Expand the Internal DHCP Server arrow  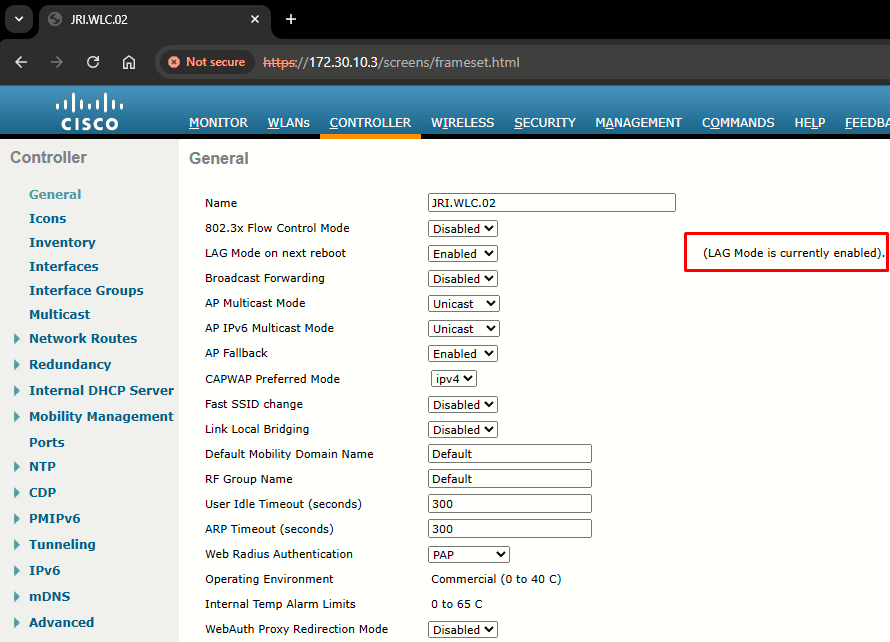coord(16,391)
